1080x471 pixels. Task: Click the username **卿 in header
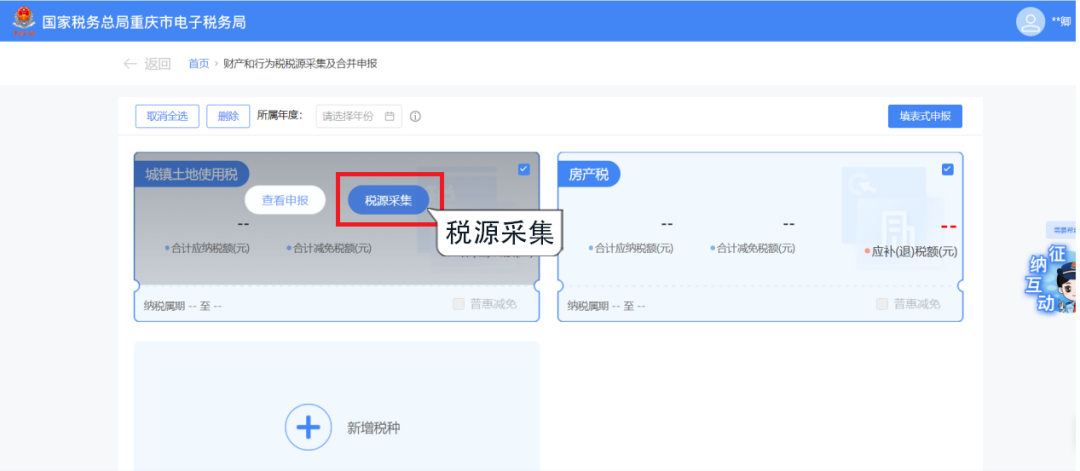(x=1061, y=22)
